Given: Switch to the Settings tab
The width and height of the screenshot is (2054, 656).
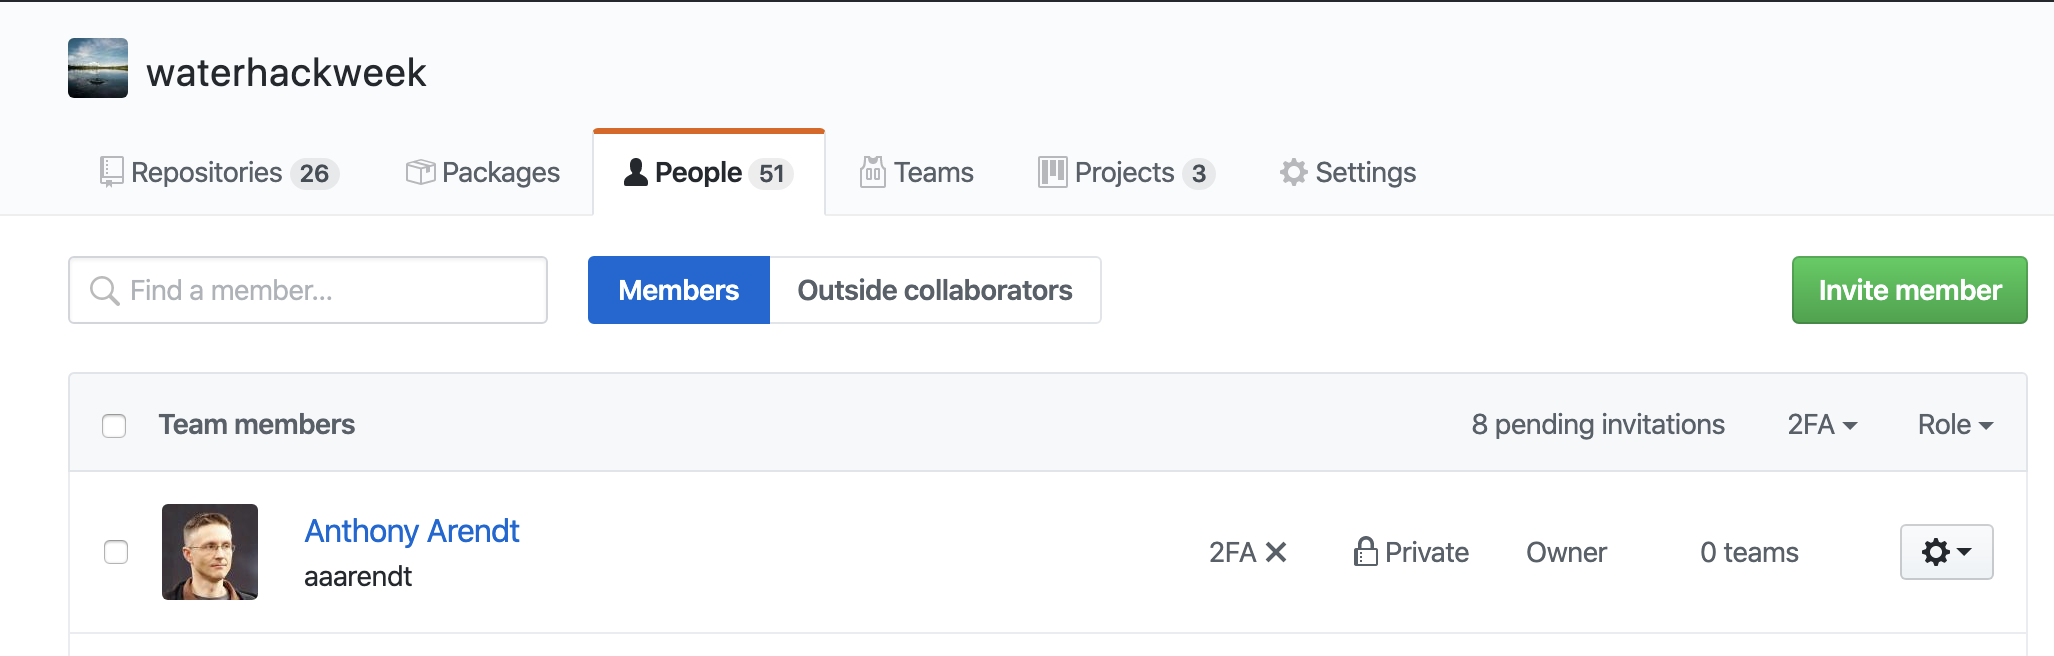Looking at the screenshot, I should (1366, 171).
